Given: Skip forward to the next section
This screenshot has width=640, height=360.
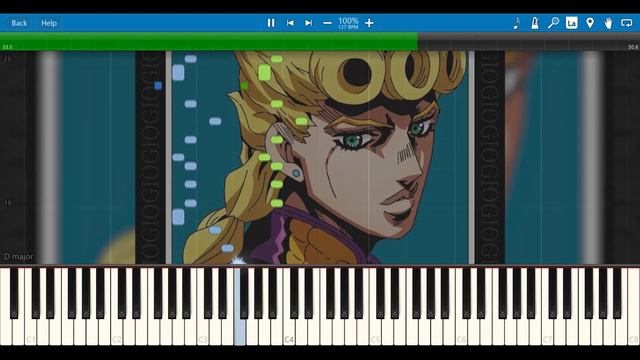Looking at the screenshot, I should pos(309,23).
